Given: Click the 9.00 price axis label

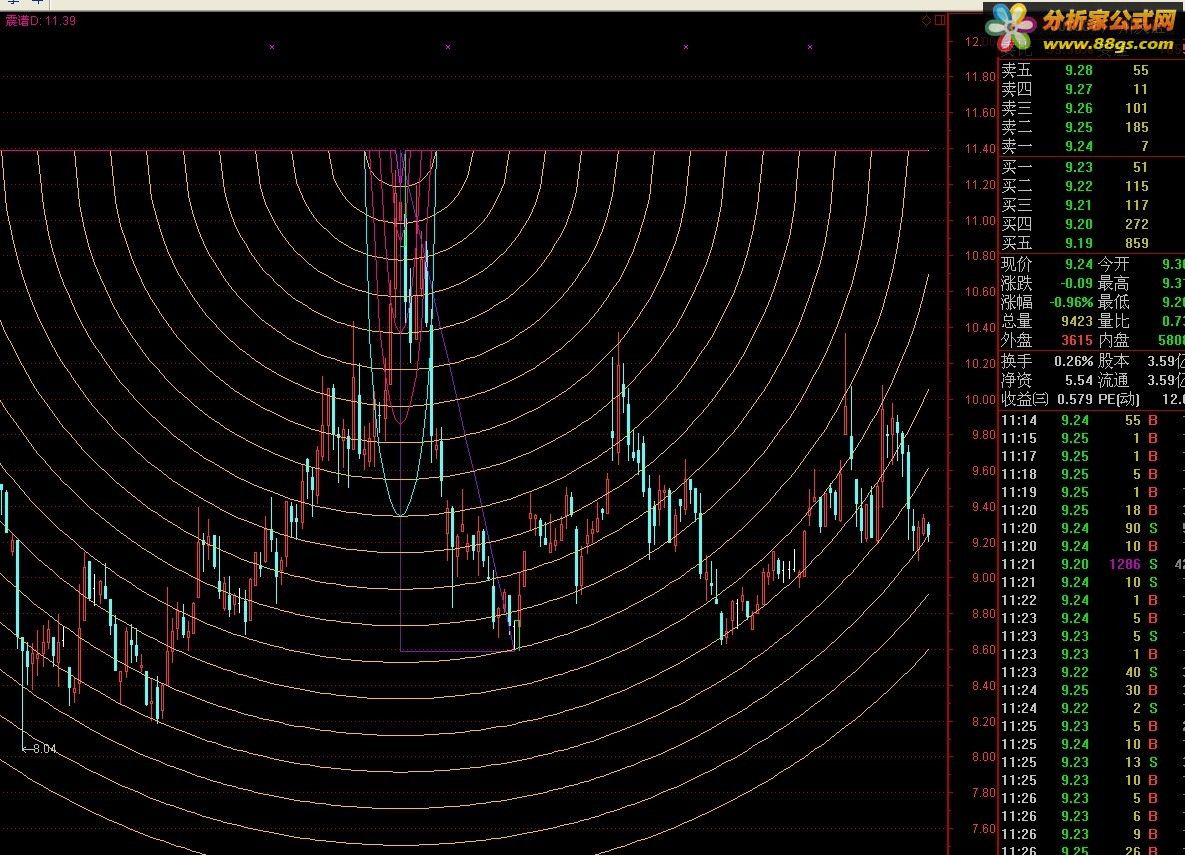Looking at the screenshot, I should click(x=983, y=578).
